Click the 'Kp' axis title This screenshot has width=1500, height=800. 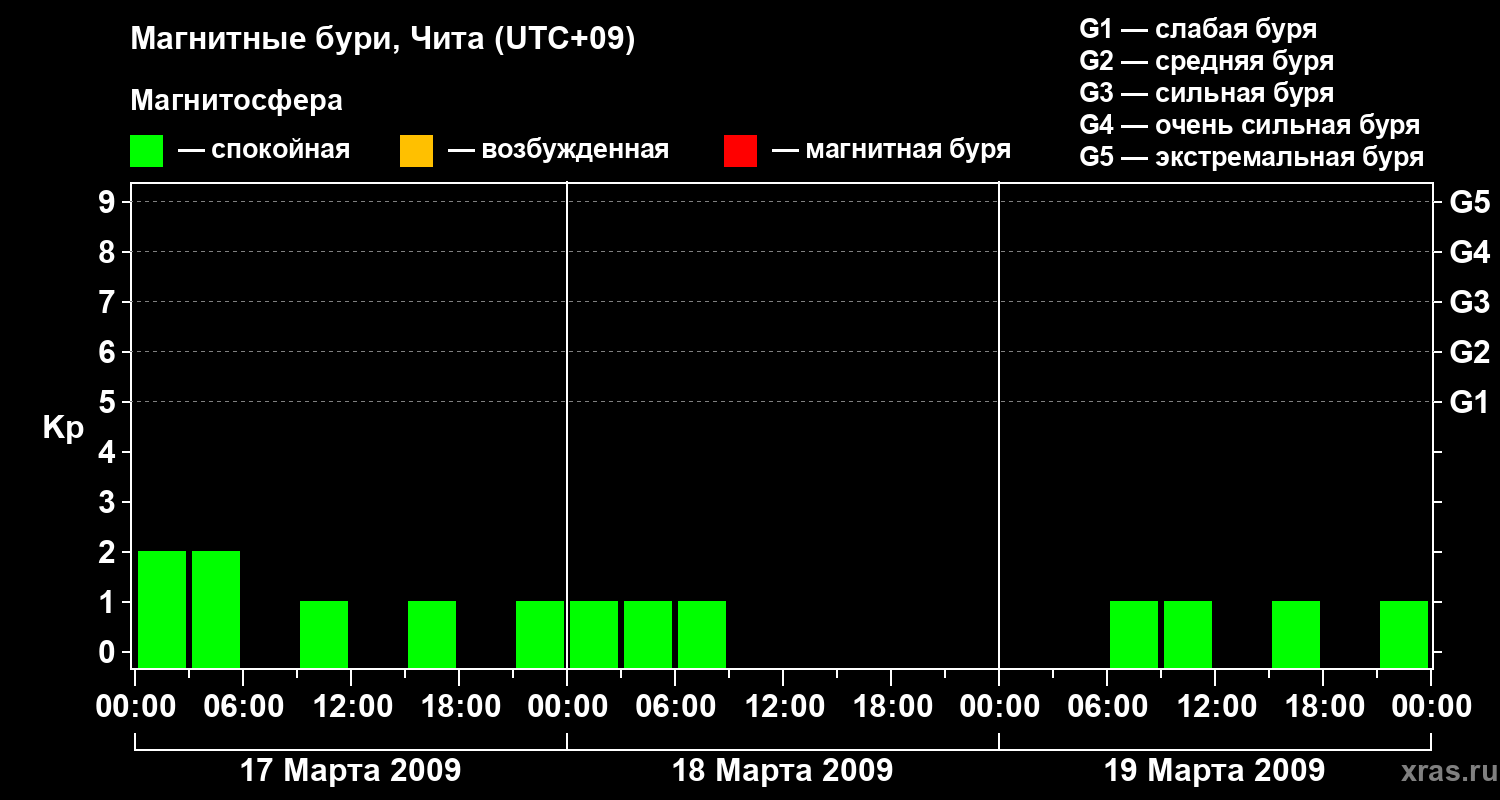tap(64, 429)
